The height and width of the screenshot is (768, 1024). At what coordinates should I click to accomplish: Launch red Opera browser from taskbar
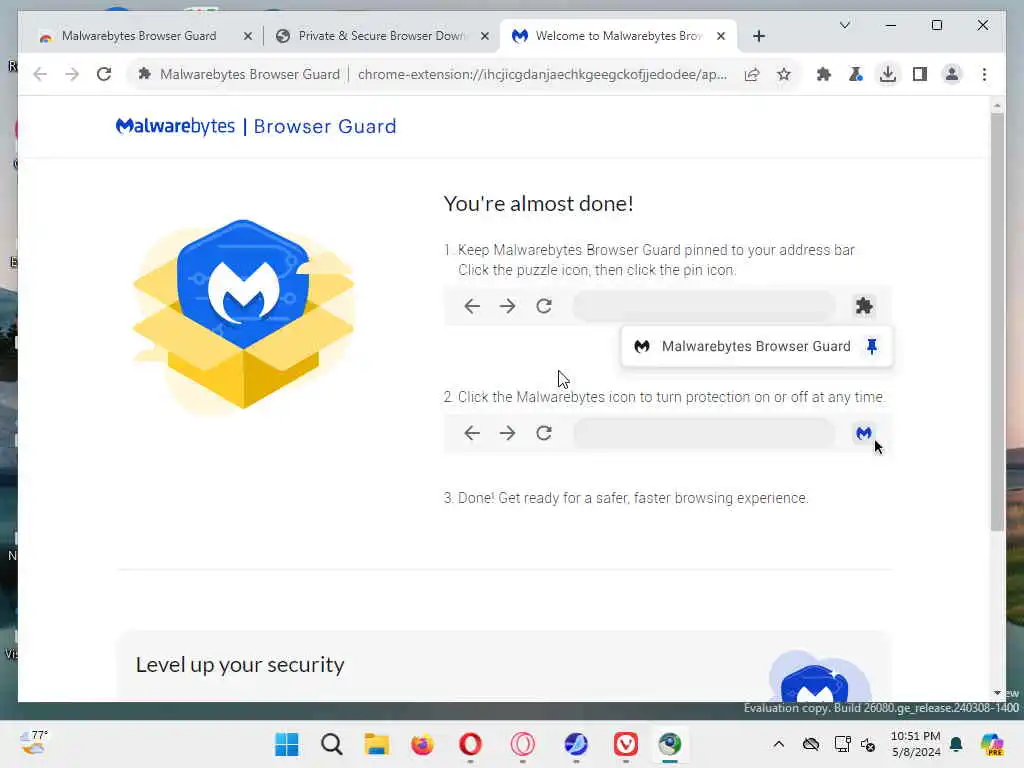point(470,744)
